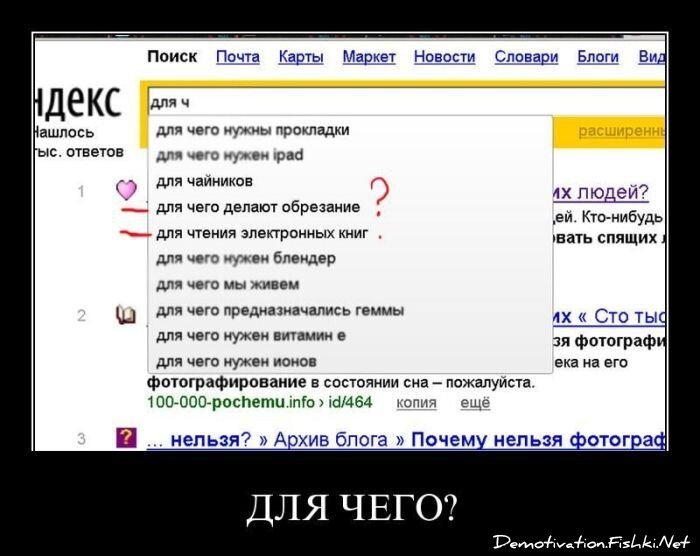Click the search input containing 'для ч'
700x556 pixels.
coord(406,103)
